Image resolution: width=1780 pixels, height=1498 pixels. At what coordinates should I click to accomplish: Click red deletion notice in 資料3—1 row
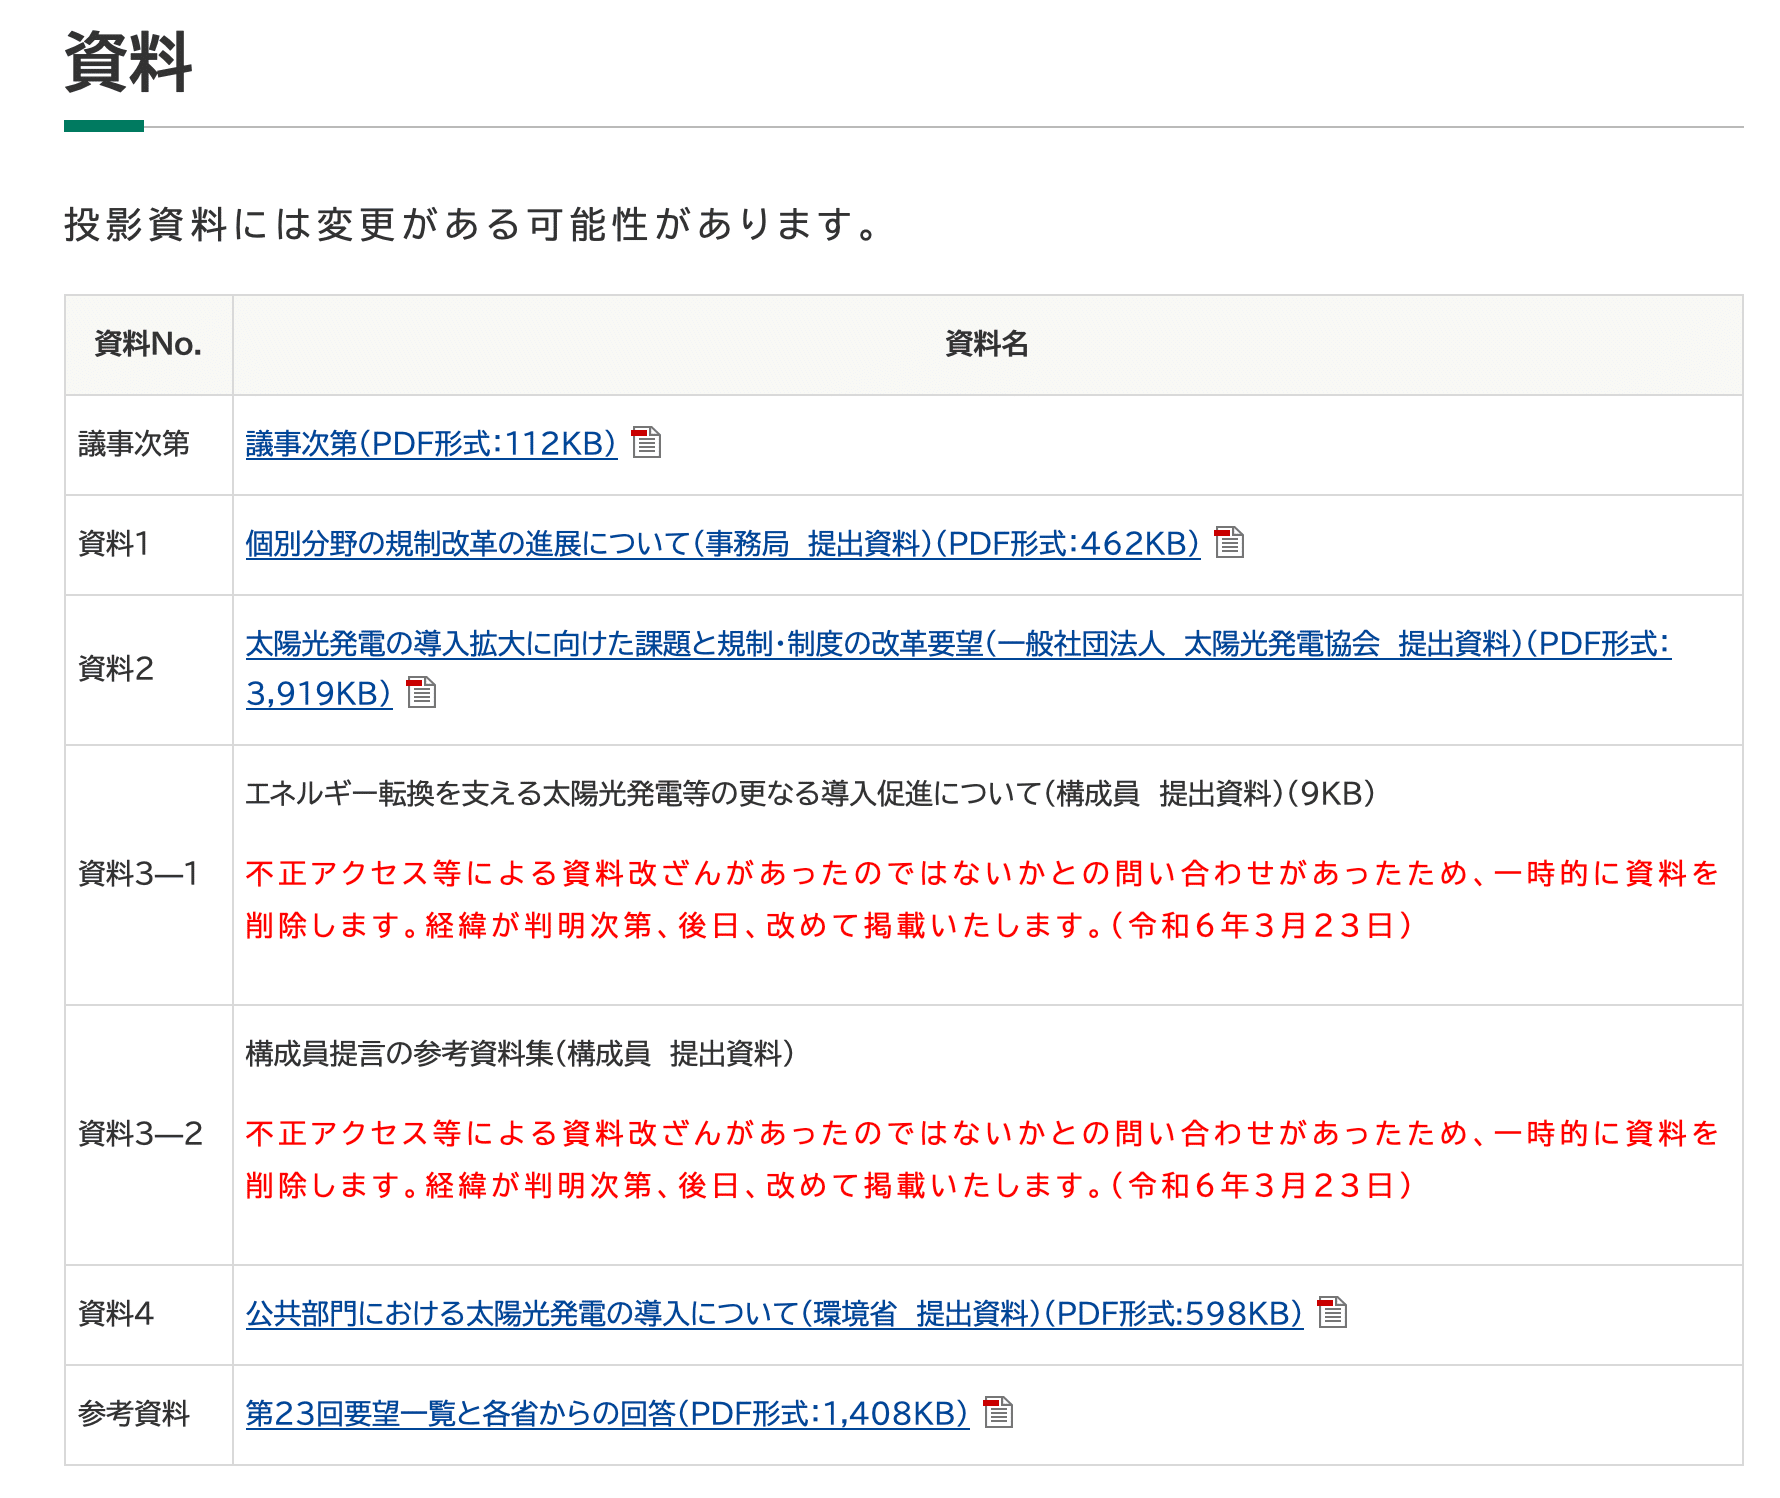tap(982, 899)
